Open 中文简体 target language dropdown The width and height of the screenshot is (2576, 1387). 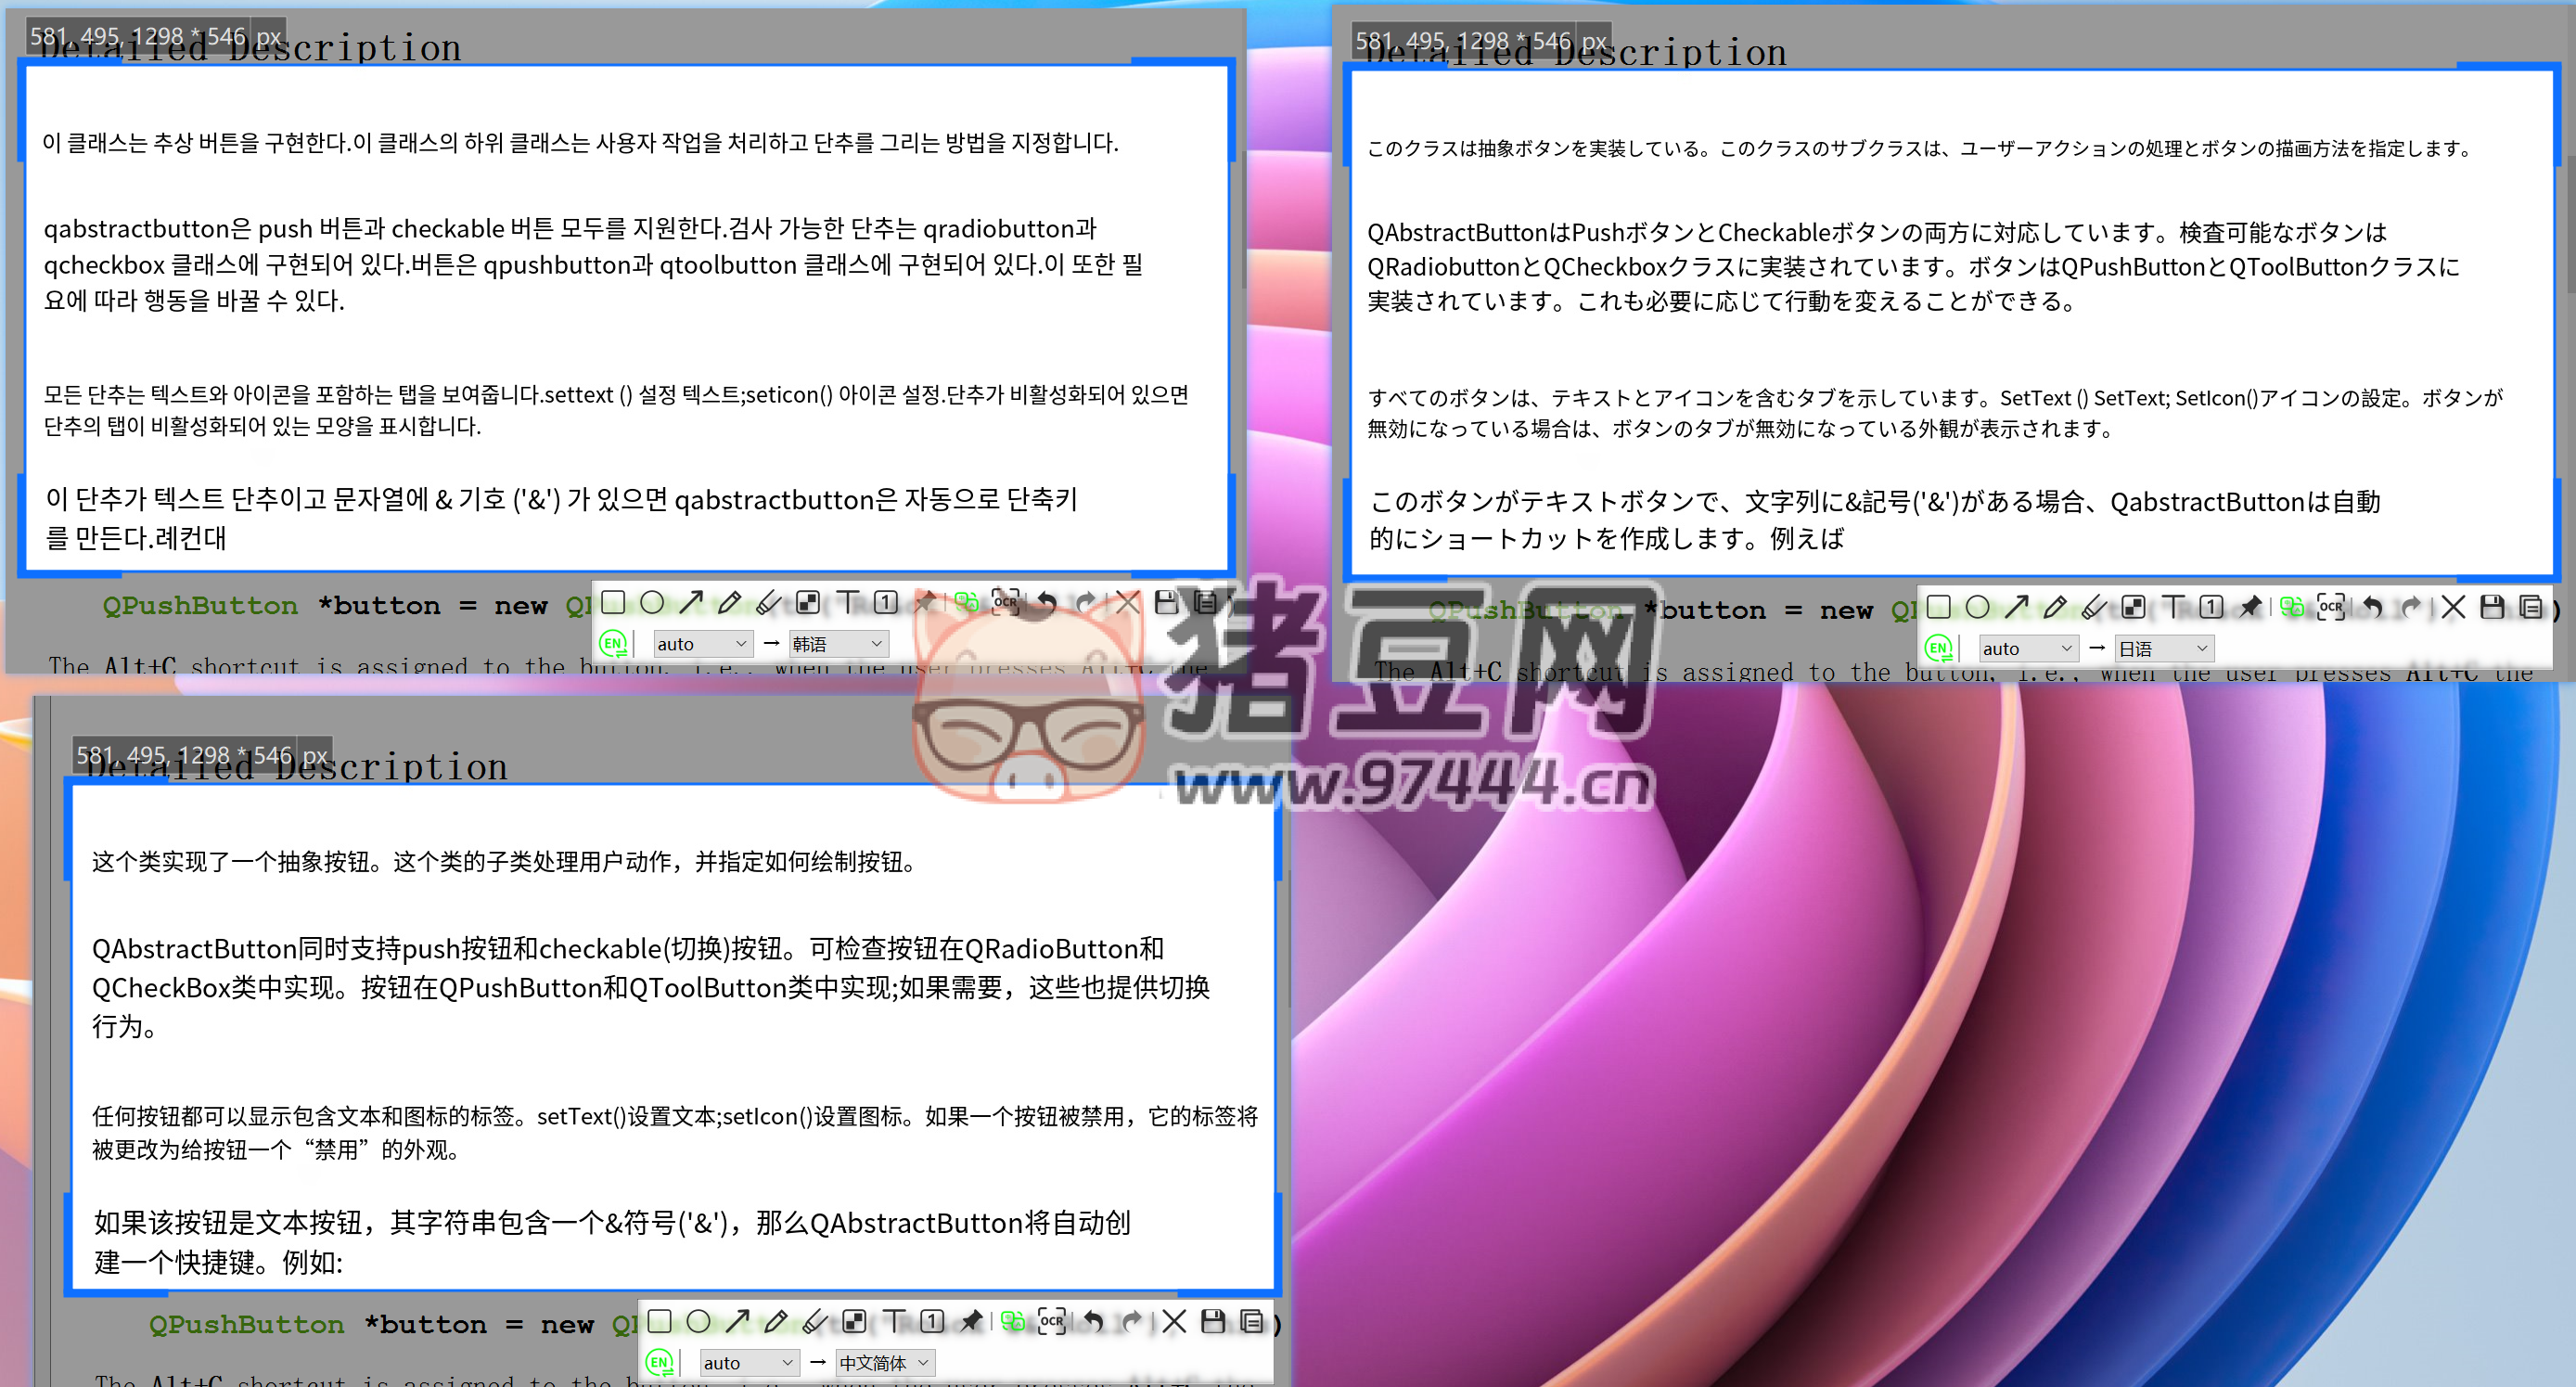point(884,1363)
